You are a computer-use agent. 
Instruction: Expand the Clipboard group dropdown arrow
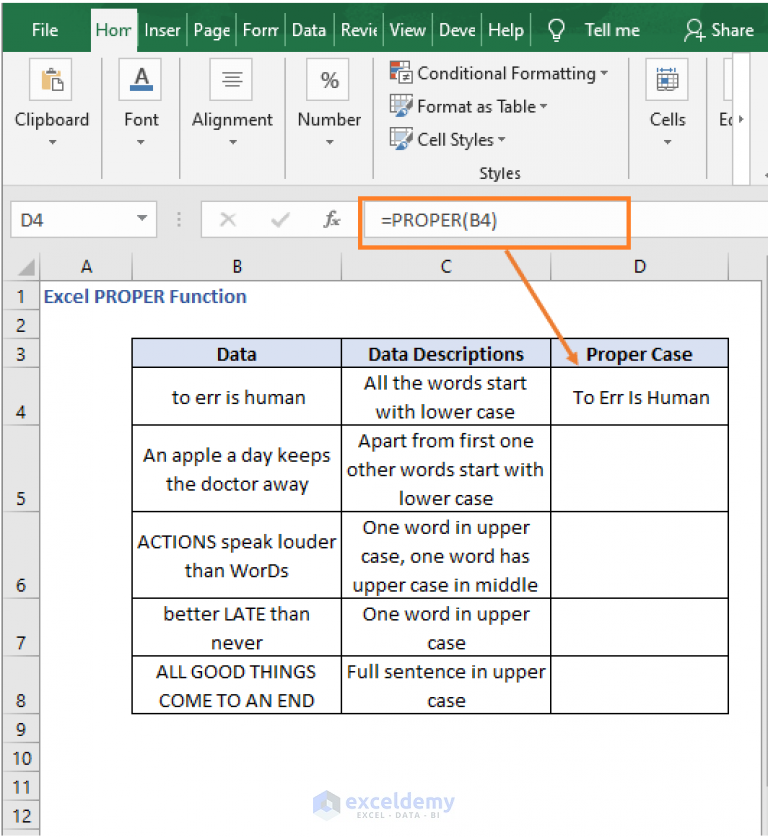(52, 142)
